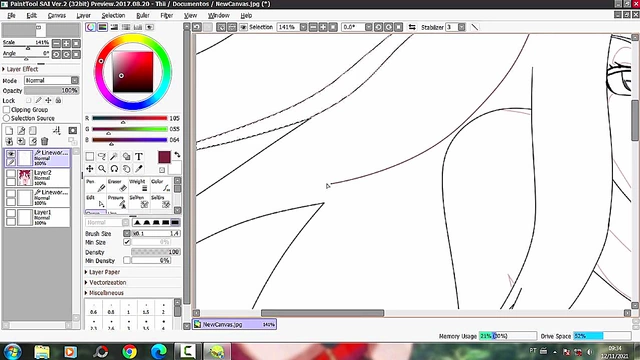This screenshot has width=640, height=360.
Task: Open the File menu
Action: click(x=11, y=16)
